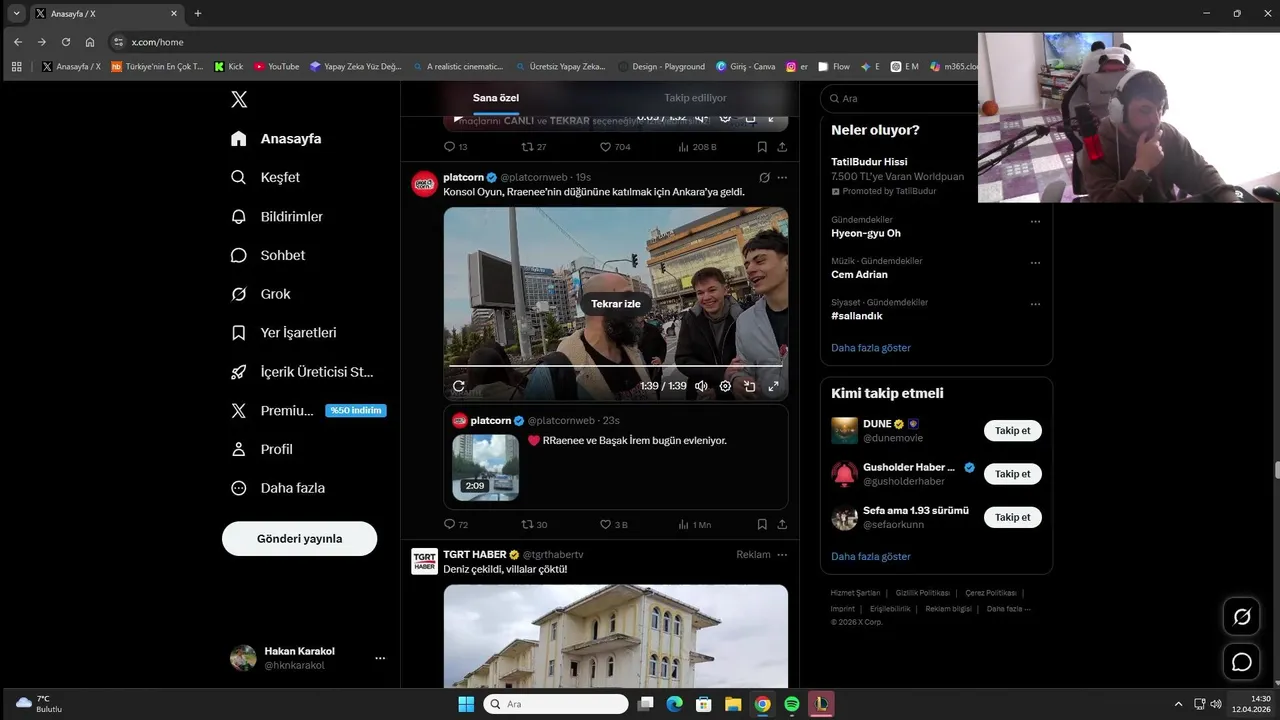Open the Kick bookmark in bookmarks bar
Screen dimensions: 1280x720
(x=229, y=67)
